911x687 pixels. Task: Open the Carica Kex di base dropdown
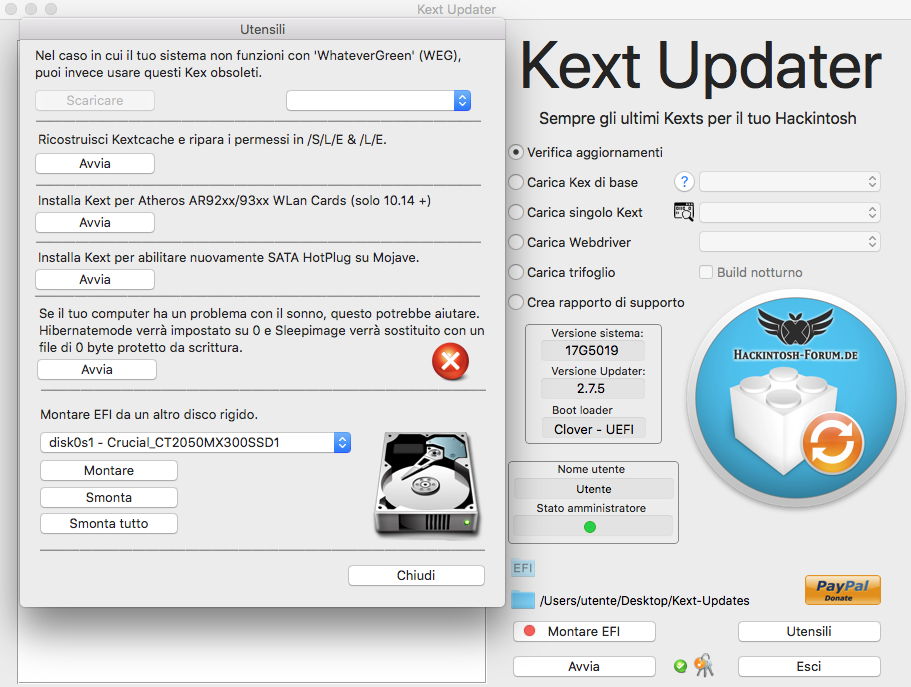790,182
